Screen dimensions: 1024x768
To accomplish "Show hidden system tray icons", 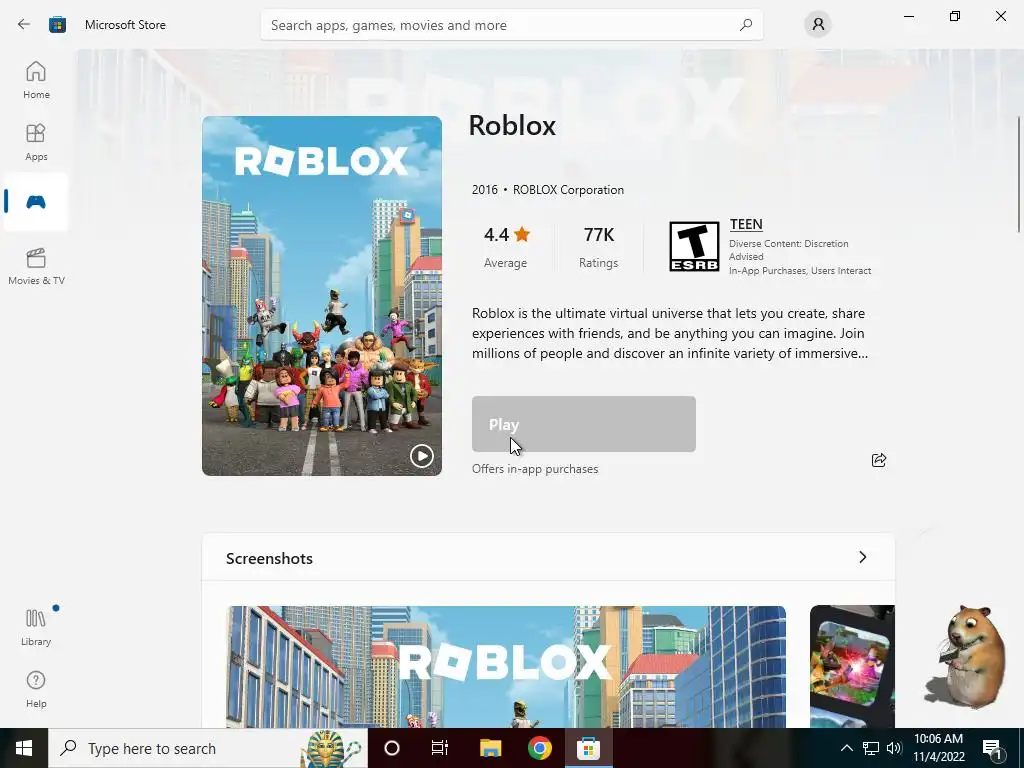I will (x=846, y=748).
